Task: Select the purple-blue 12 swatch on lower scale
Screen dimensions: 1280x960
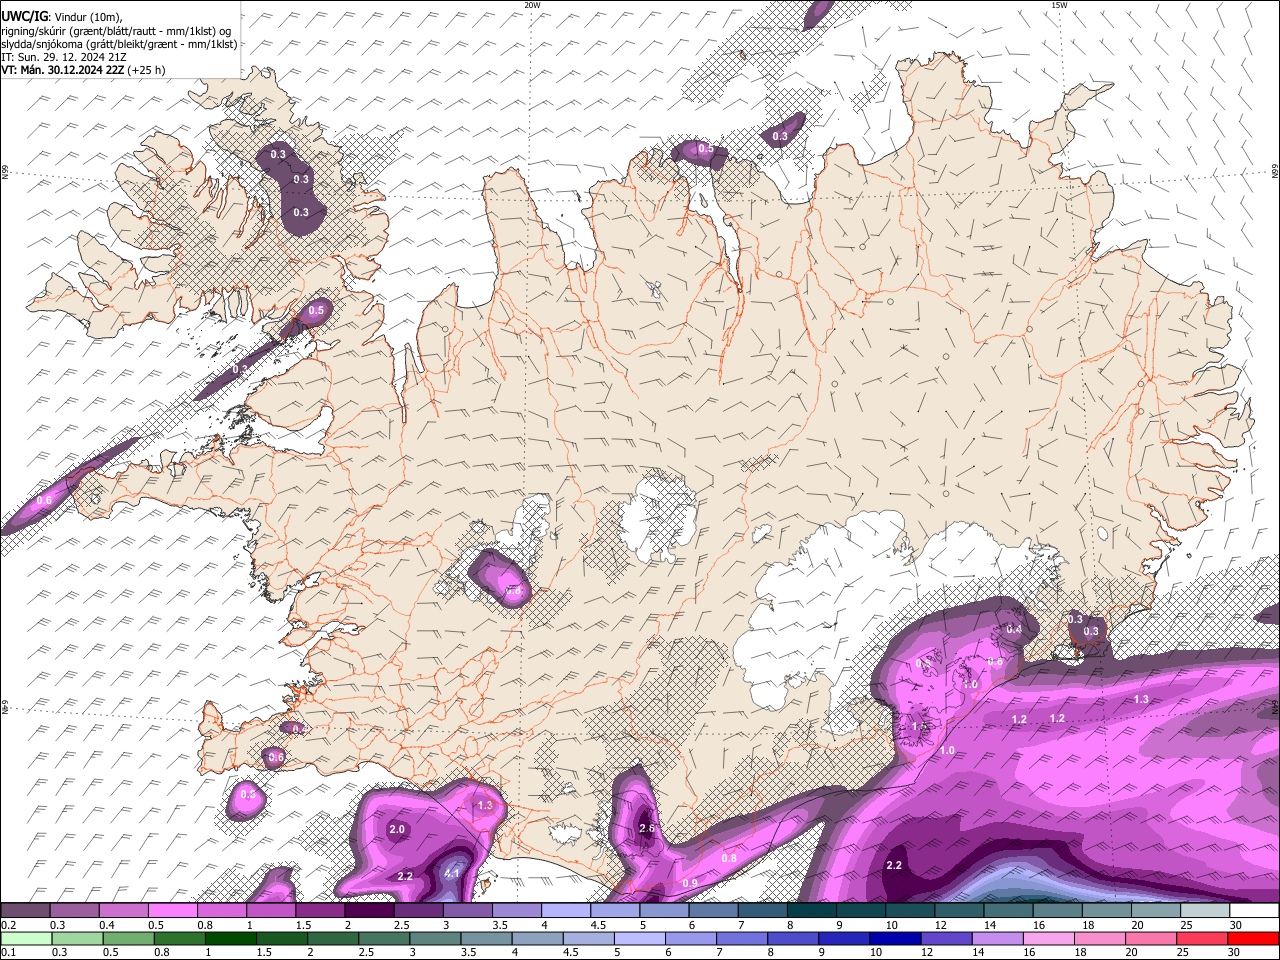Action: (x=946, y=939)
